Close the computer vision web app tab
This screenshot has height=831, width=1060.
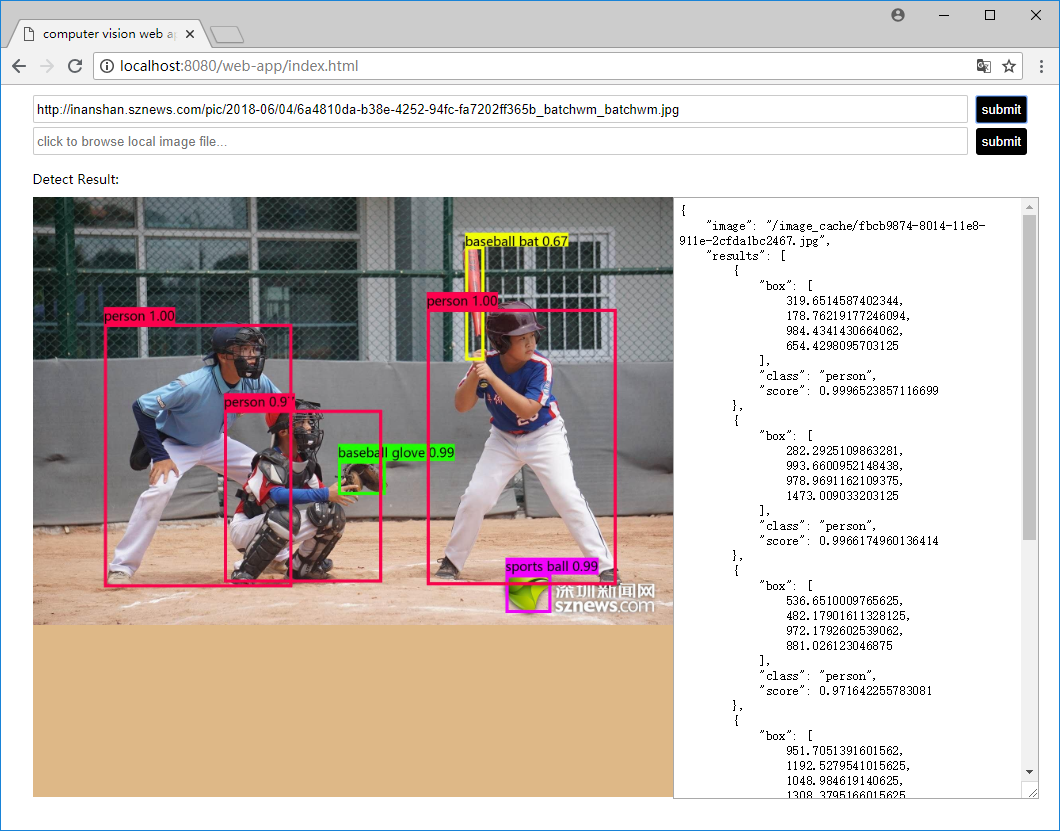190,34
